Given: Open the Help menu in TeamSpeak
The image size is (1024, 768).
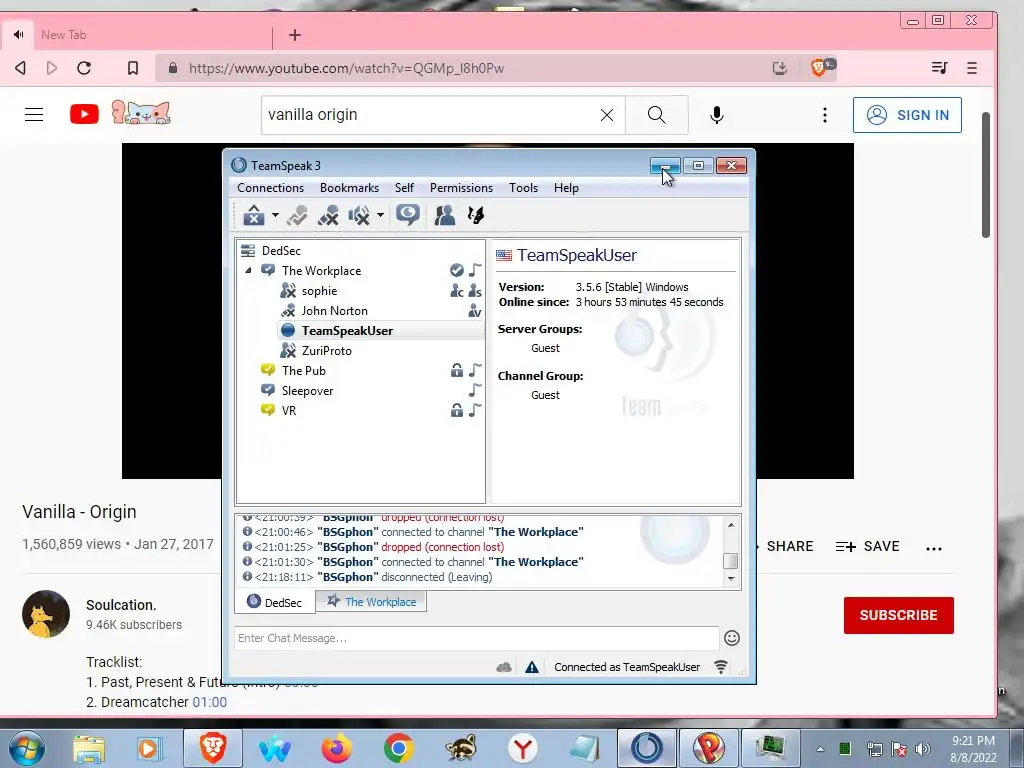Looking at the screenshot, I should point(566,187).
